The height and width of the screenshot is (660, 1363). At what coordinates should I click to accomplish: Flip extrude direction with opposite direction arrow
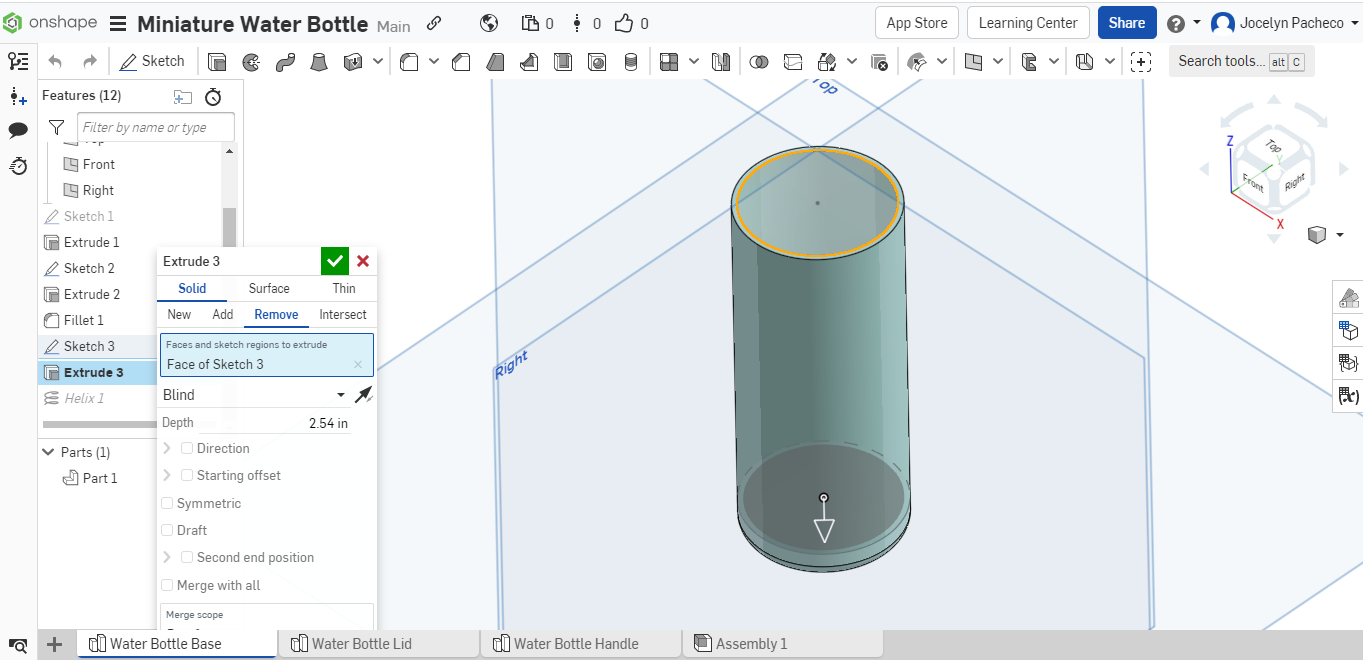pyautogui.click(x=363, y=395)
